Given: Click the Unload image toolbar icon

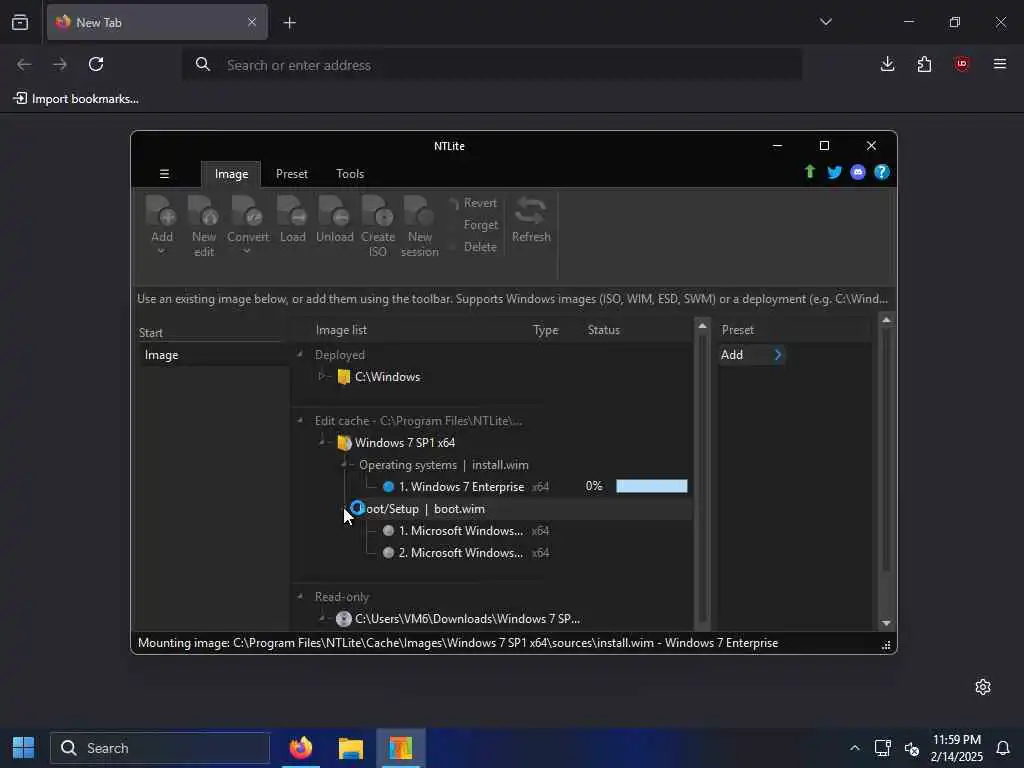Looking at the screenshot, I should click(x=334, y=212).
